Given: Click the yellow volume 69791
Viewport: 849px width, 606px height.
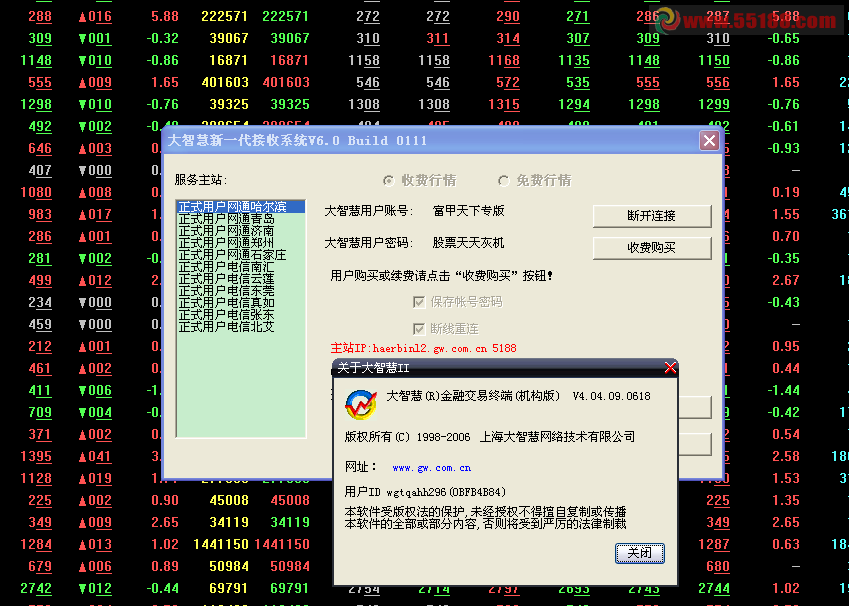Looking at the screenshot, I should (x=229, y=588).
